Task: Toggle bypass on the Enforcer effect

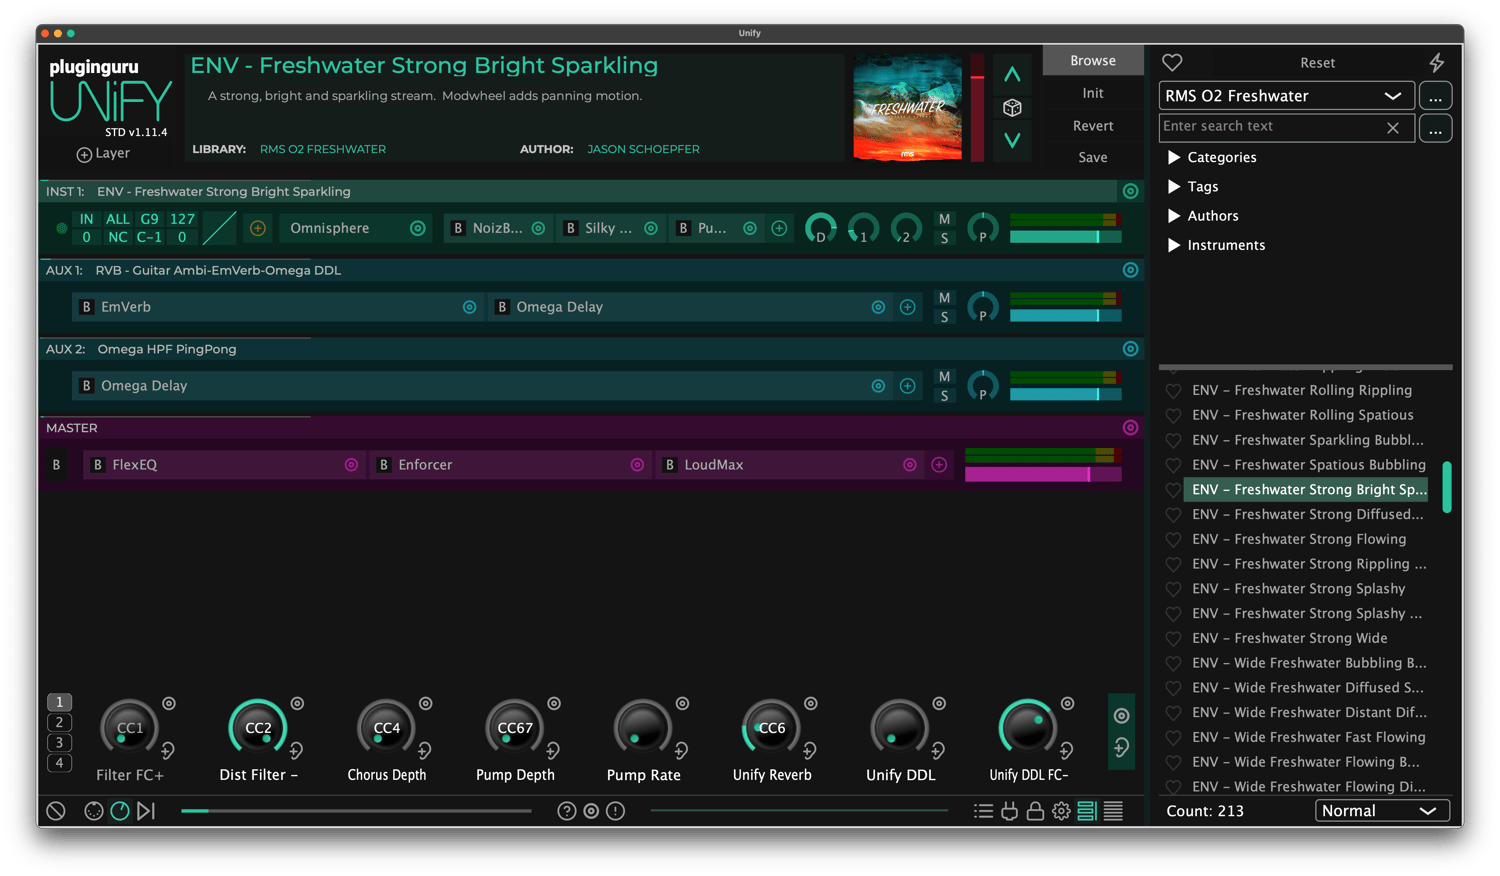Action: click(384, 465)
